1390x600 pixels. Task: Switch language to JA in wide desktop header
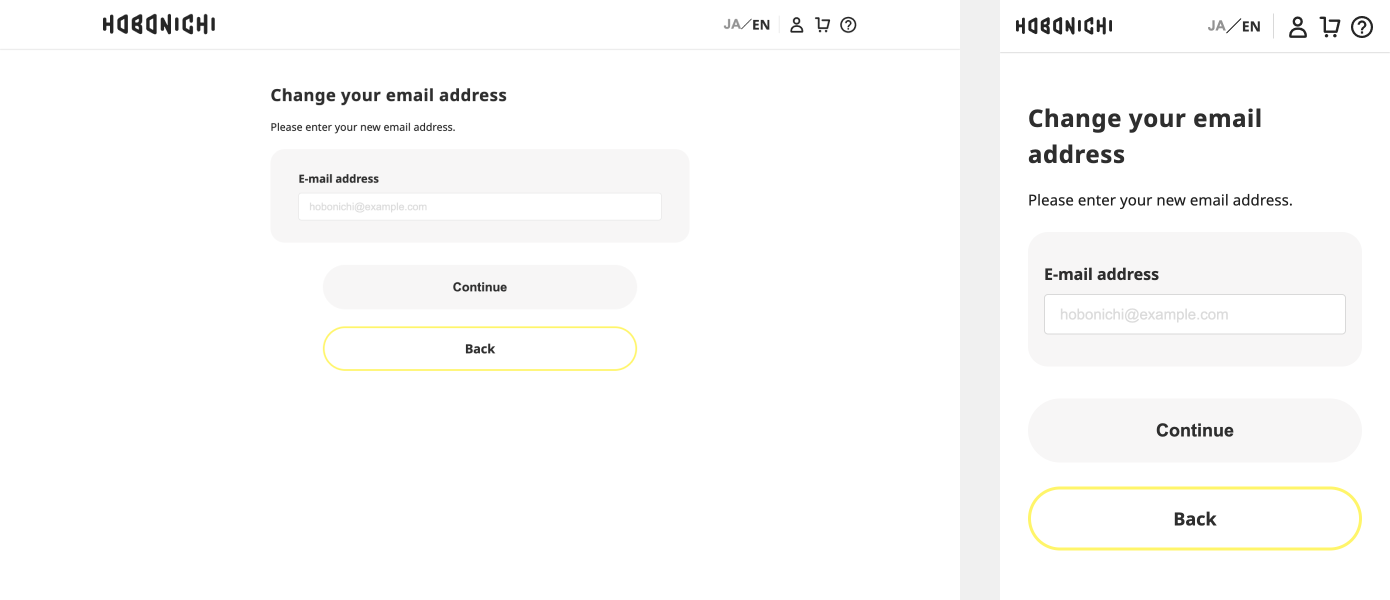click(x=732, y=25)
